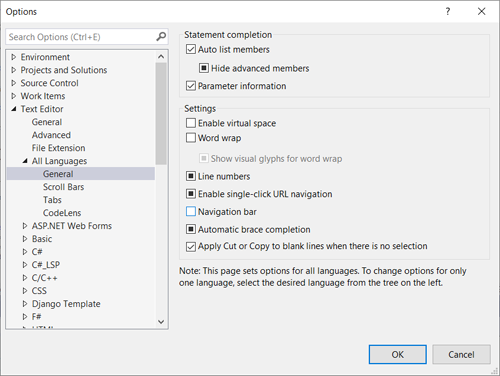Screen dimensions: 500x376
Task: Expand the Django Template node
Action: pos(25,304)
